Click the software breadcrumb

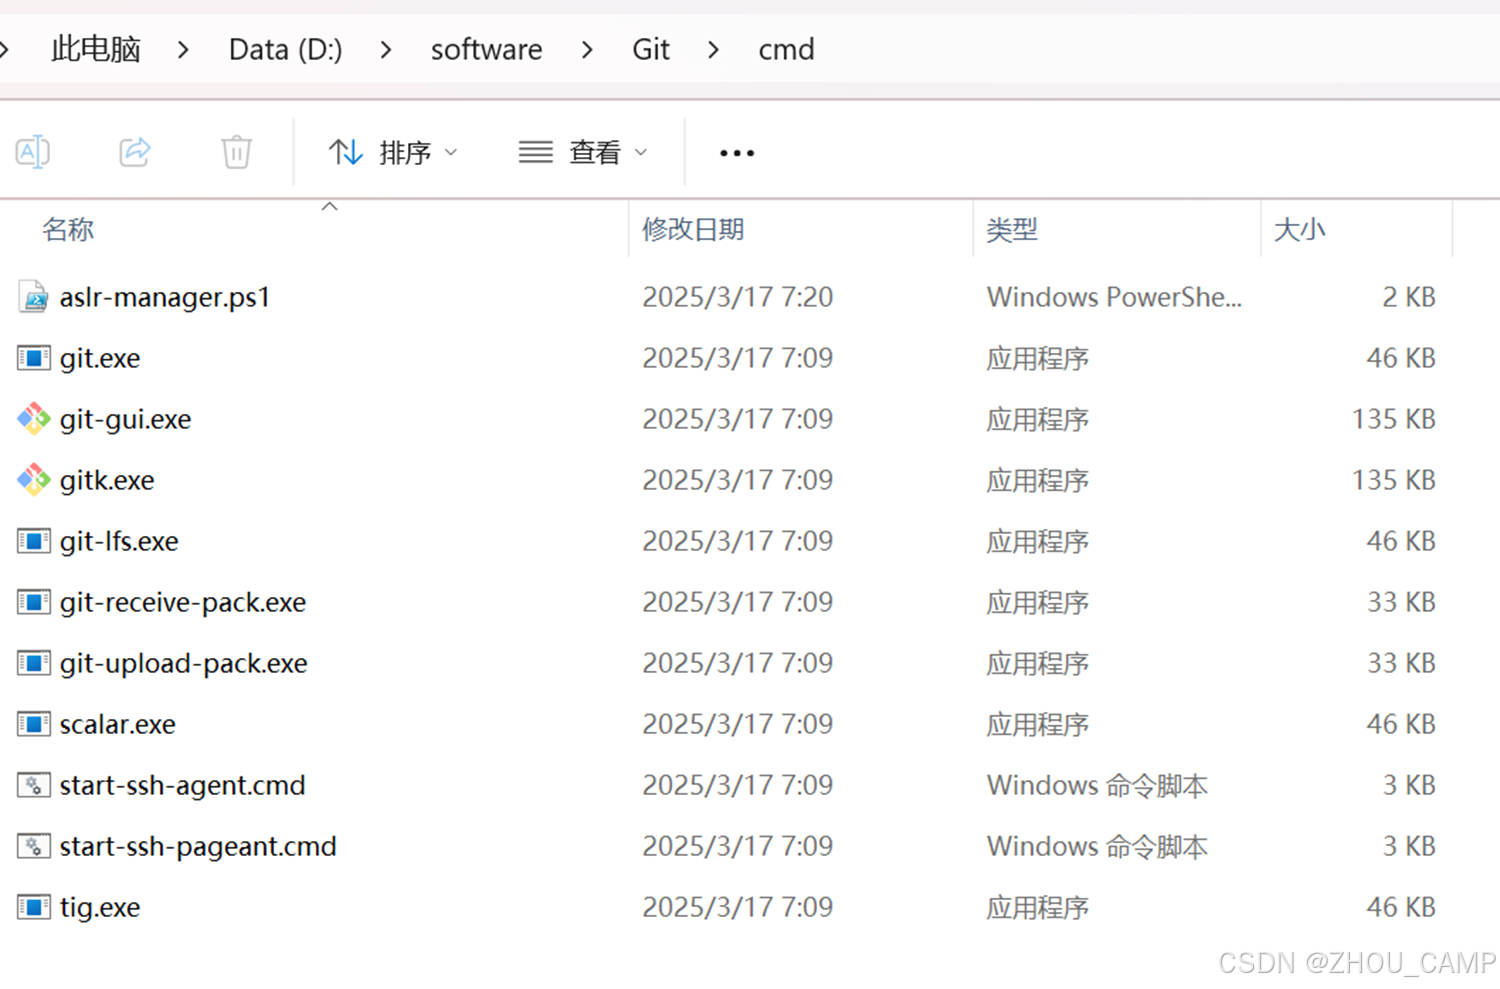coord(486,49)
